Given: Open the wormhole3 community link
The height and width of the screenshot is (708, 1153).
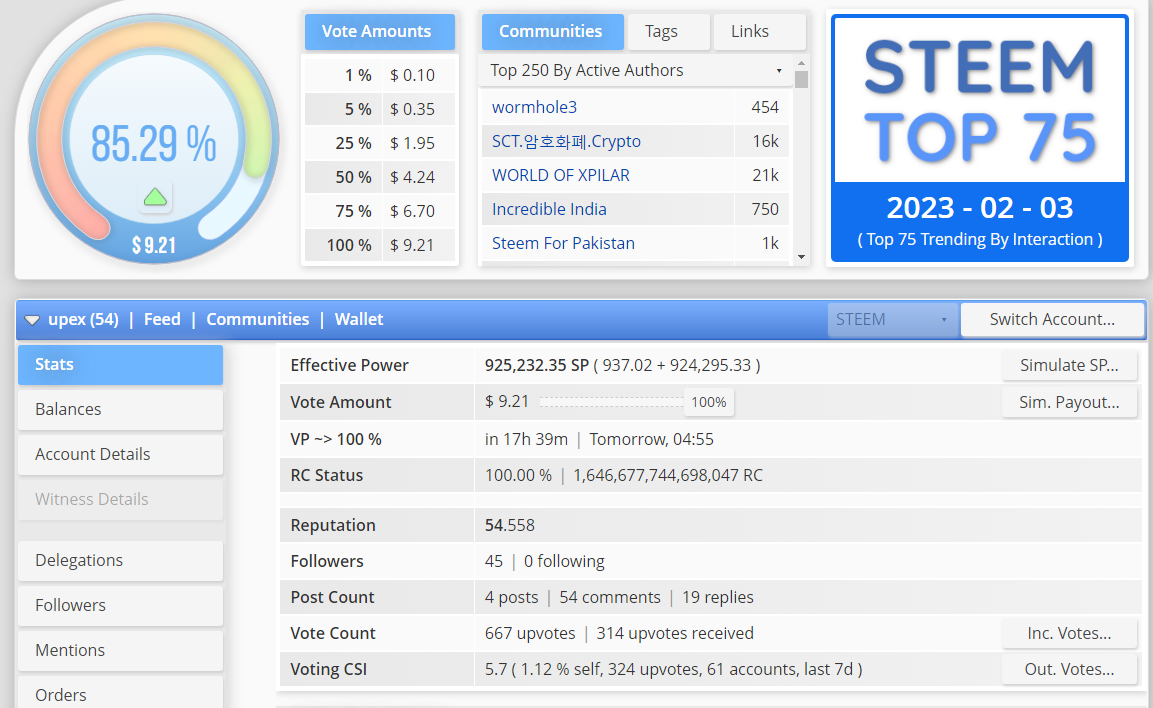Looking at the screenshot, I should 534,107.
